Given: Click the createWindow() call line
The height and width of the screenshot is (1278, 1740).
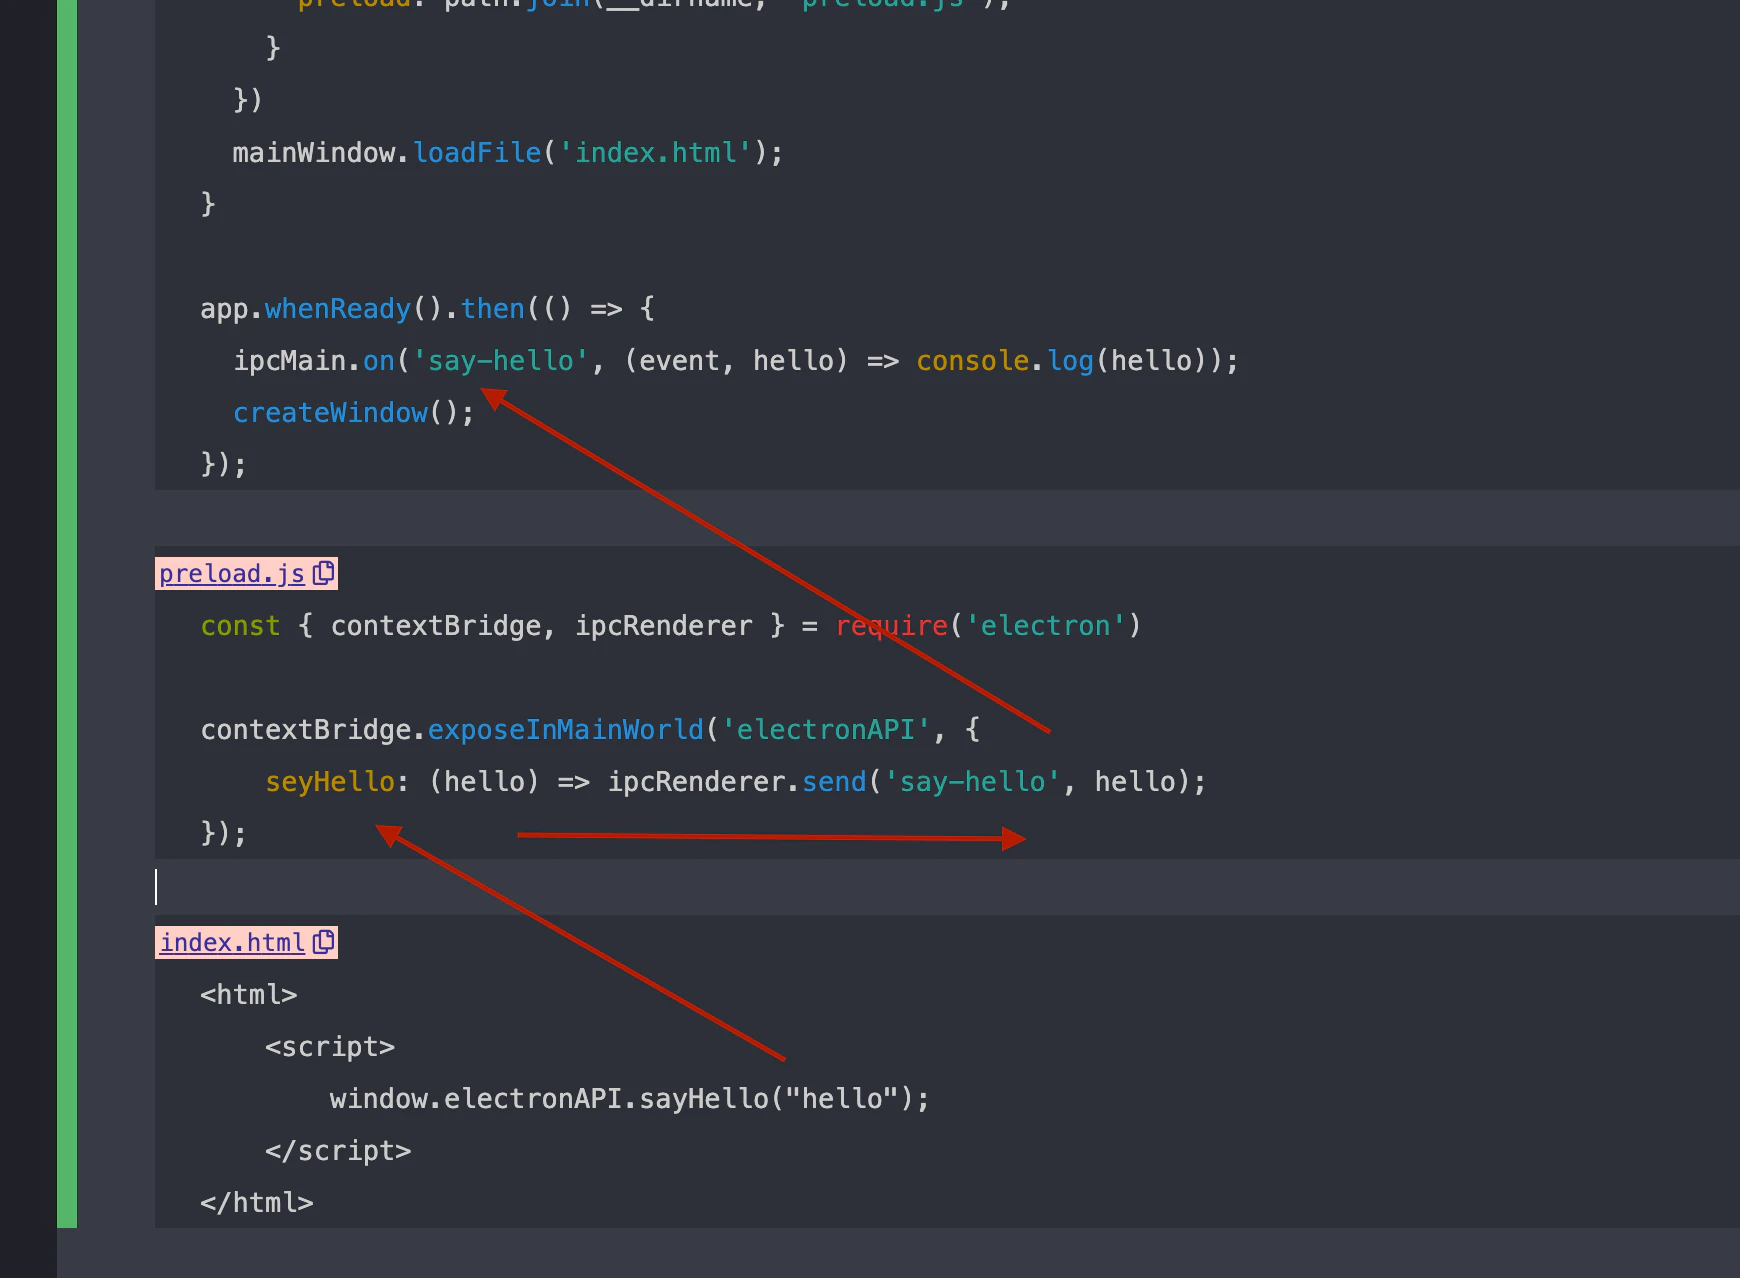Looking at the screenshot, I should point(353,412).
